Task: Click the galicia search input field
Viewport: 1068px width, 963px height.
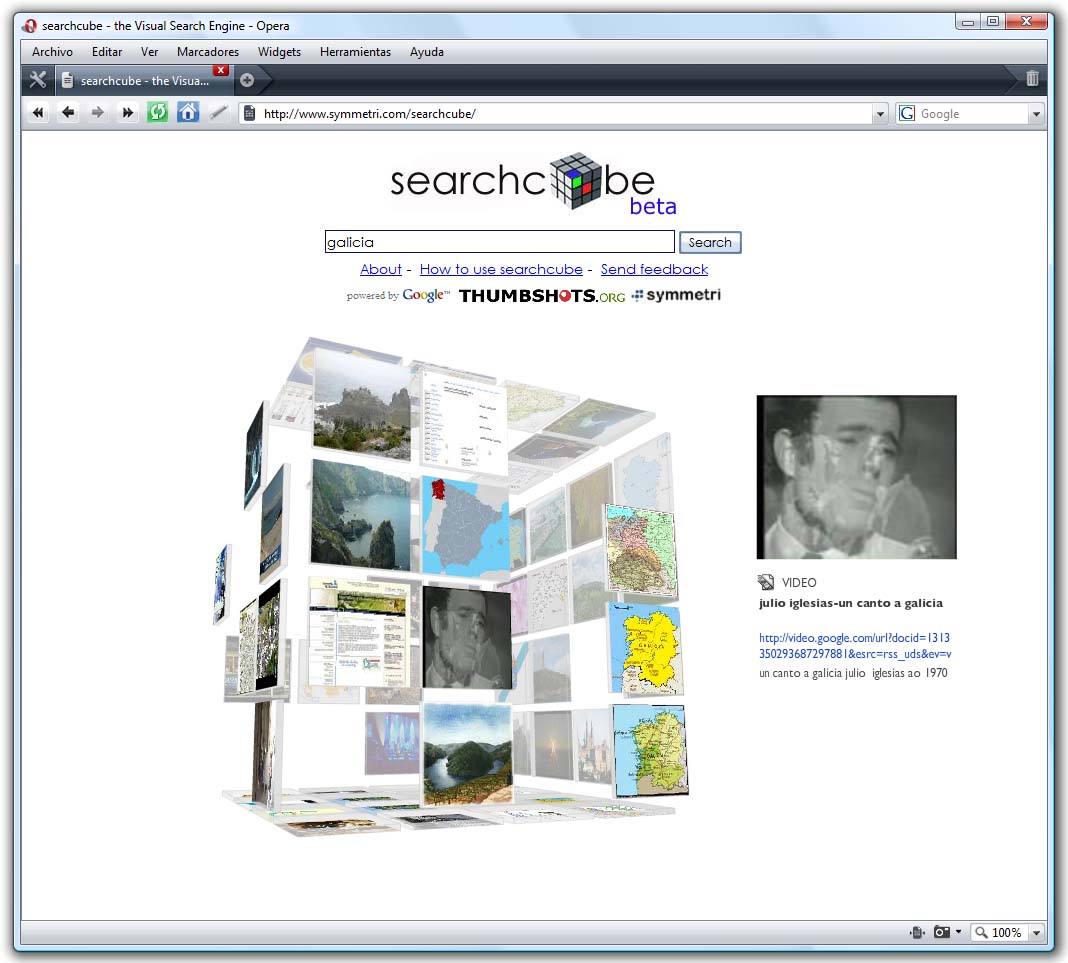Action: coord(500,242)
